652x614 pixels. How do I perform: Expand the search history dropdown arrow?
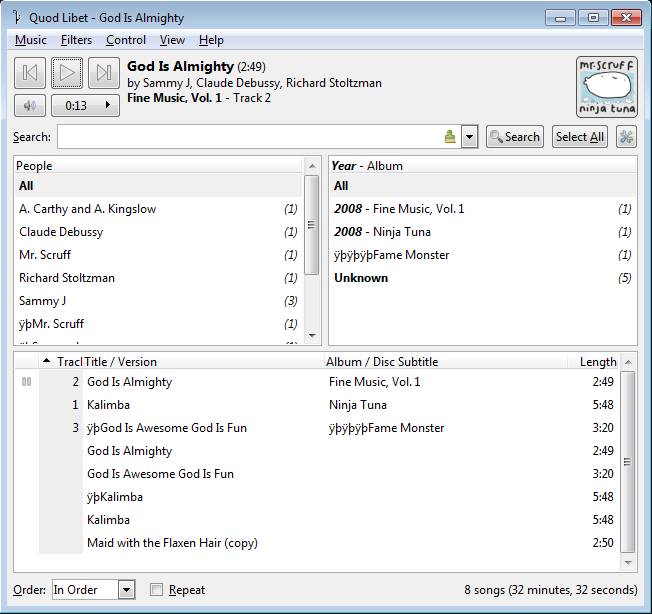(469, 137)
